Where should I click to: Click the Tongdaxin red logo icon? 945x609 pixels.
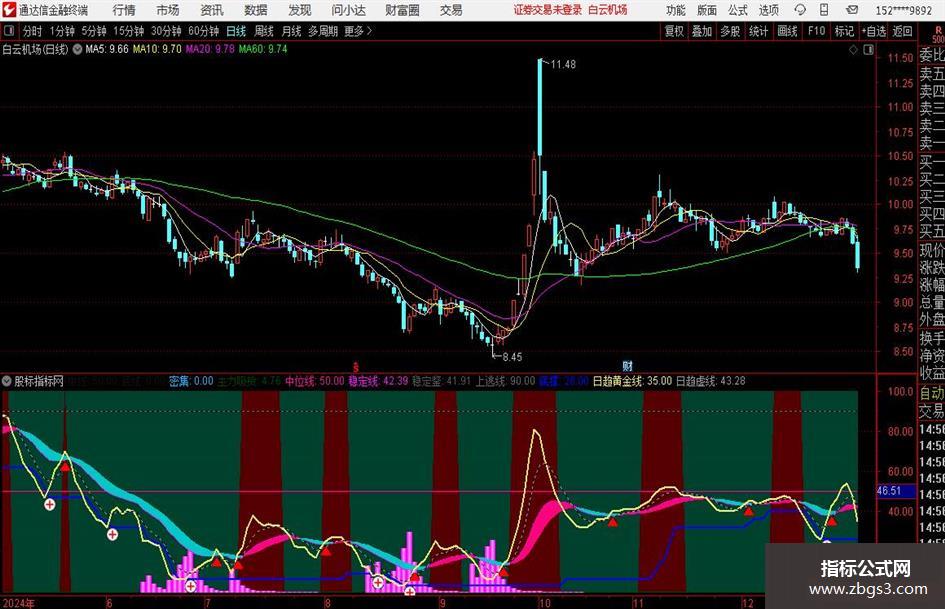tap(9, 10)
